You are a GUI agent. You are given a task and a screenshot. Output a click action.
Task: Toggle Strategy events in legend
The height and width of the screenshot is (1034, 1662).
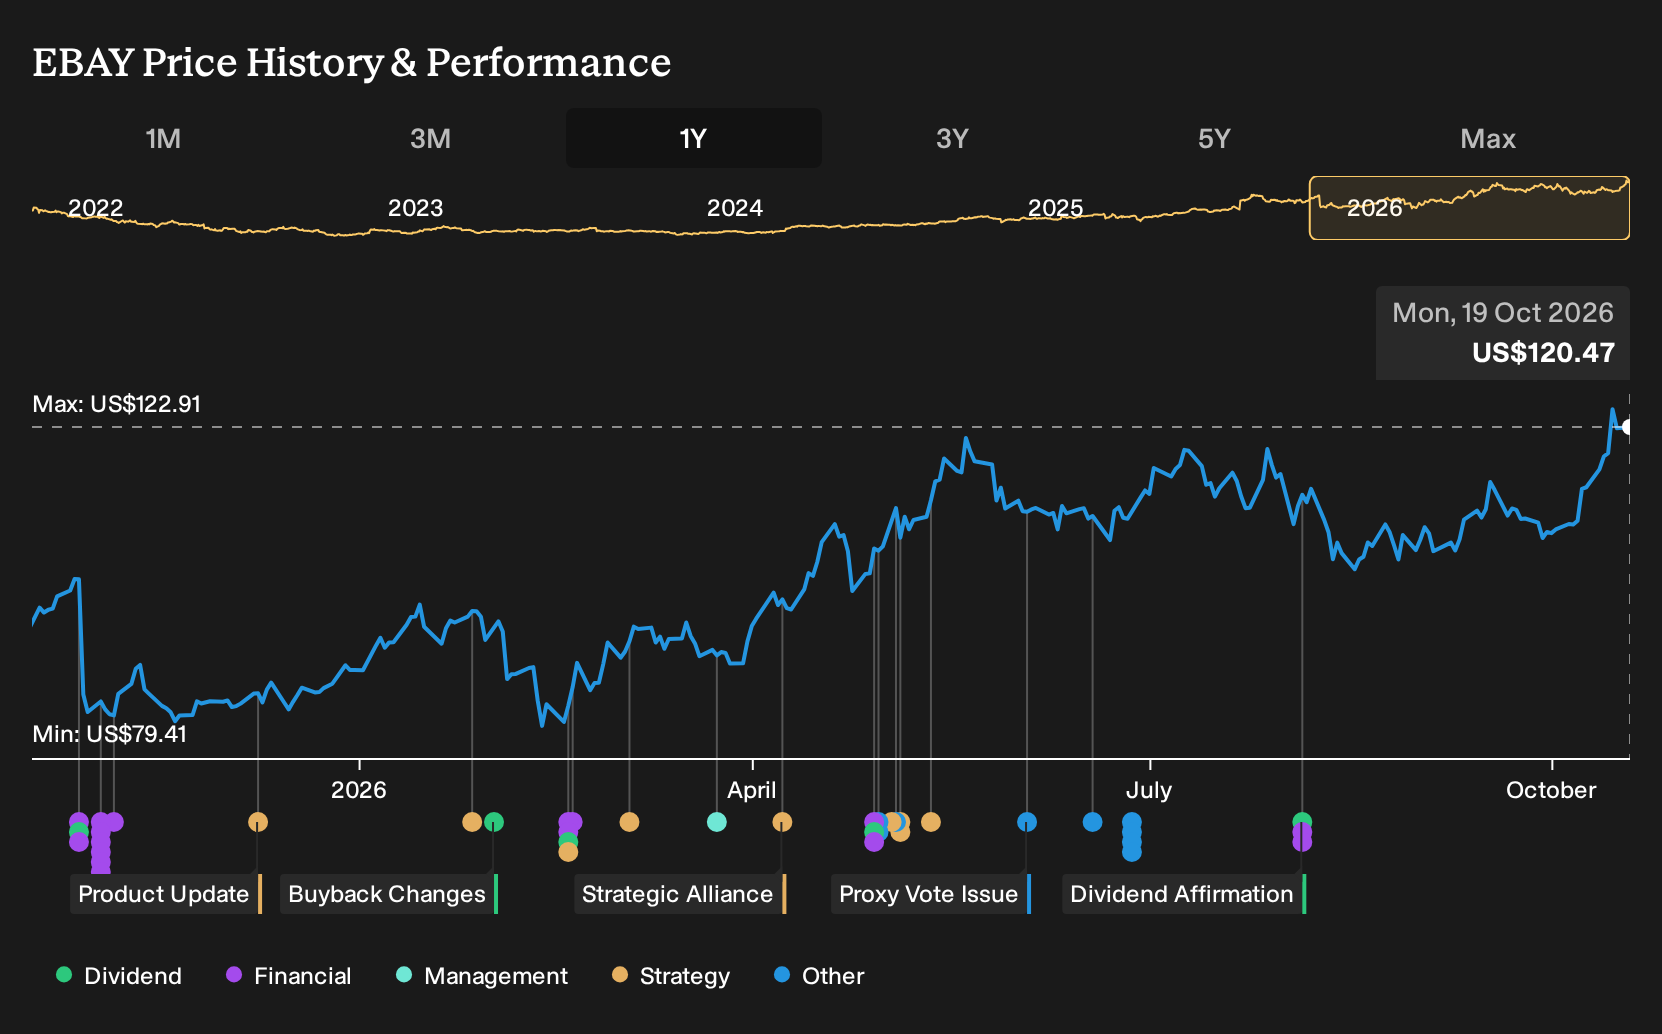click(671, 976)
